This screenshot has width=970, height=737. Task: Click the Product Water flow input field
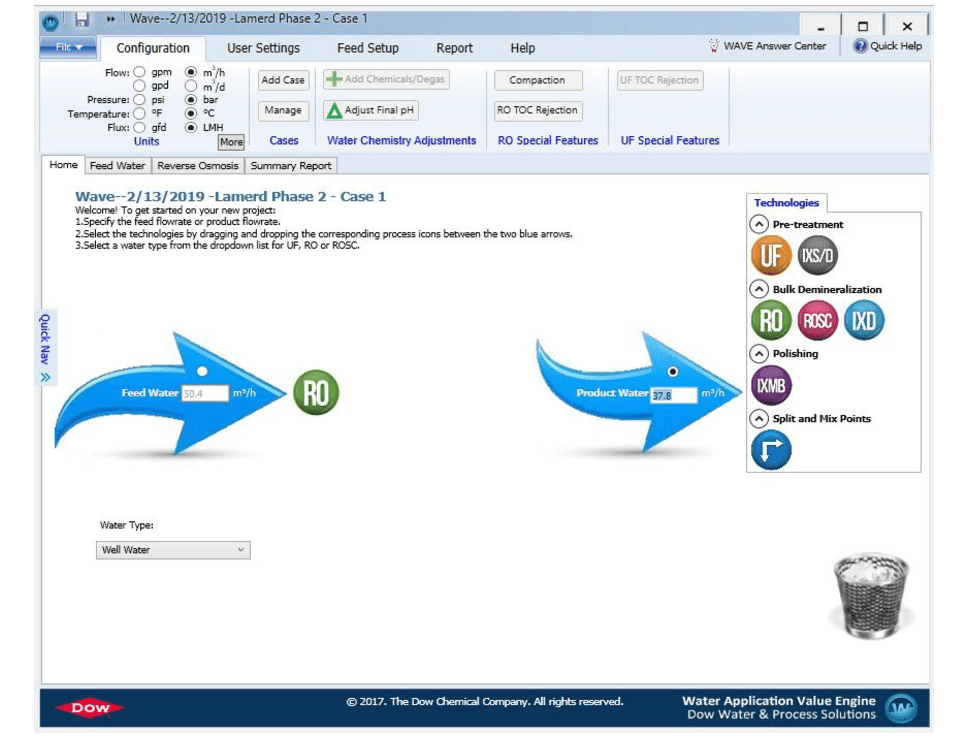click(674, 395)
